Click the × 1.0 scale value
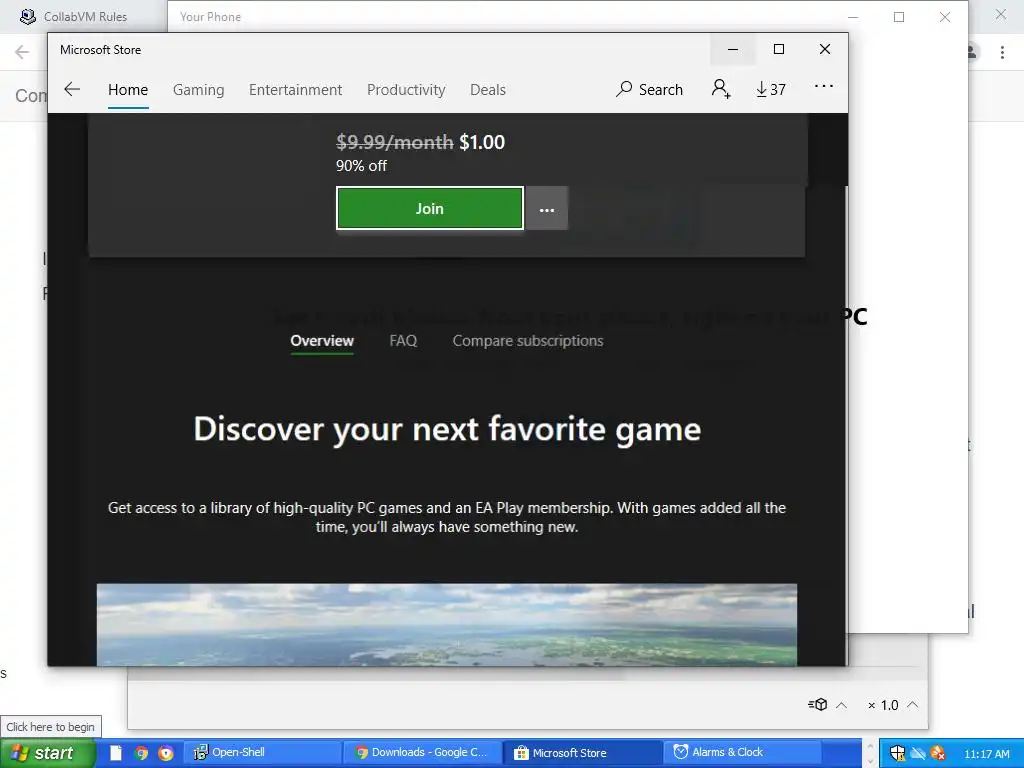The width and height of the screenshot is (1024, 768). (883, 705)
